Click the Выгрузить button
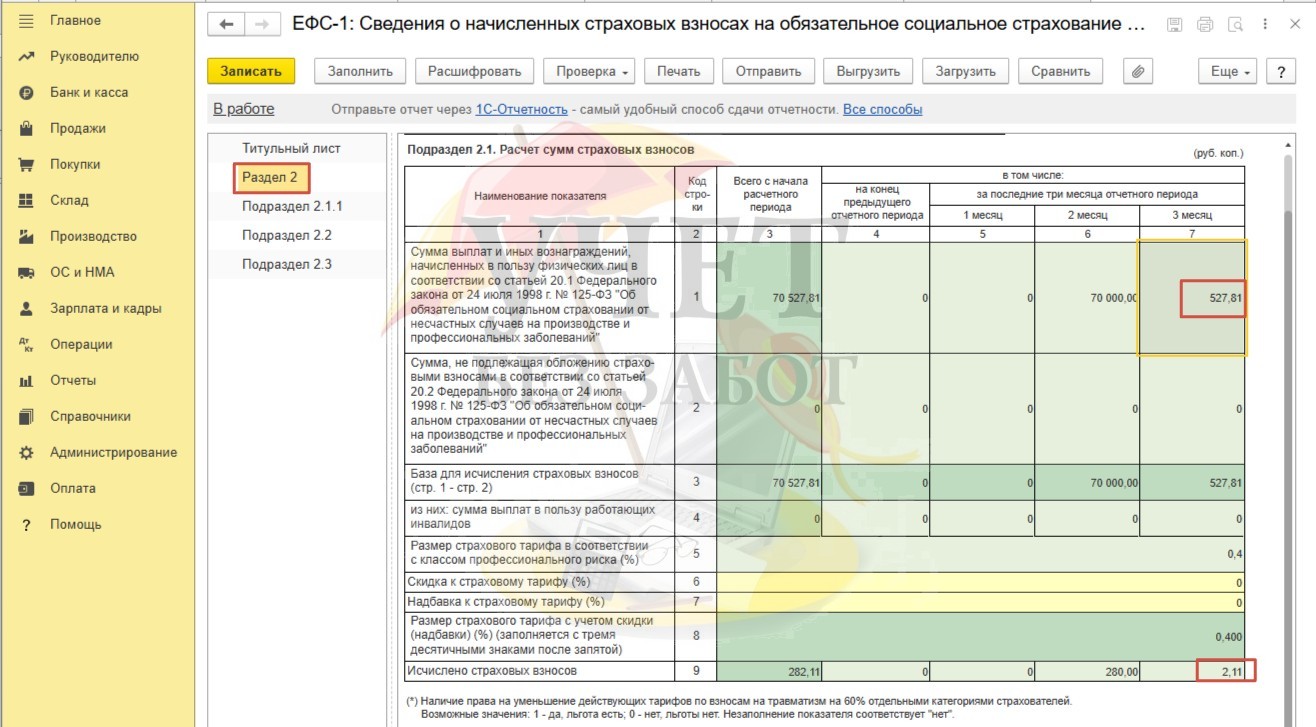The height and width of the screenshot is (727, 1316). pyautogui.click(x=869, y=71)
